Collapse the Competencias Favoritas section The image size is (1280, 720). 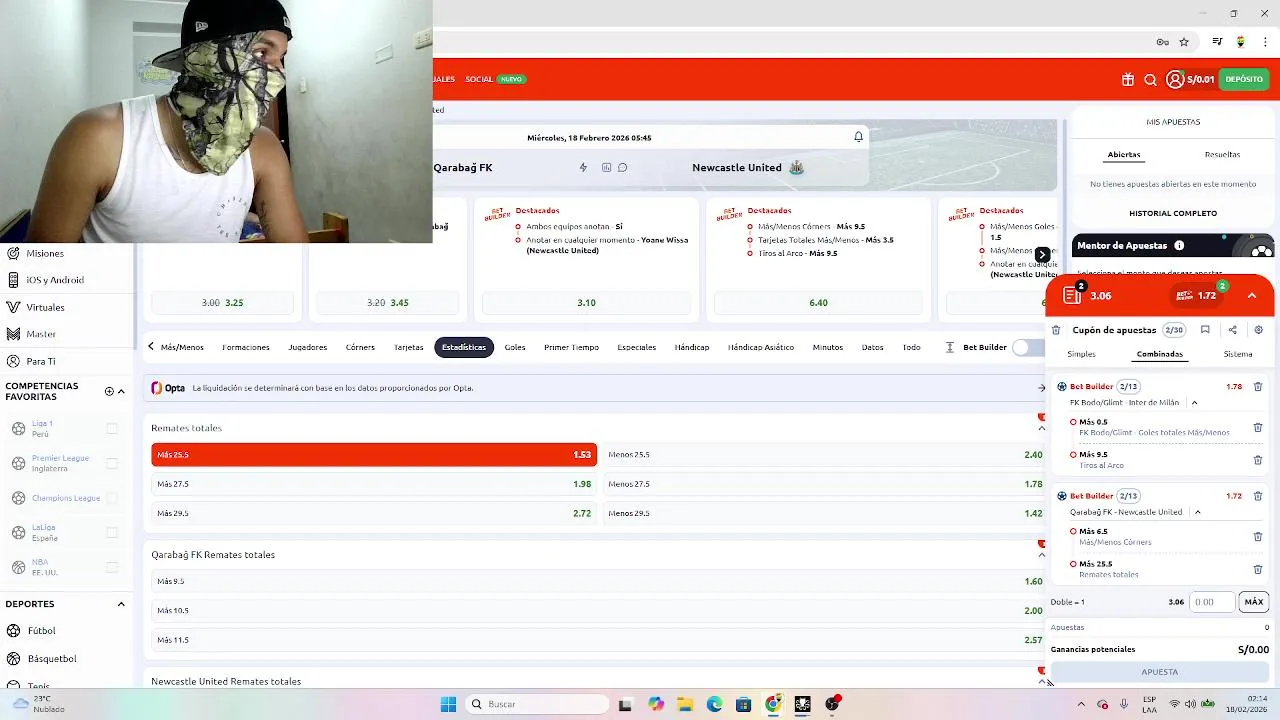122,391
